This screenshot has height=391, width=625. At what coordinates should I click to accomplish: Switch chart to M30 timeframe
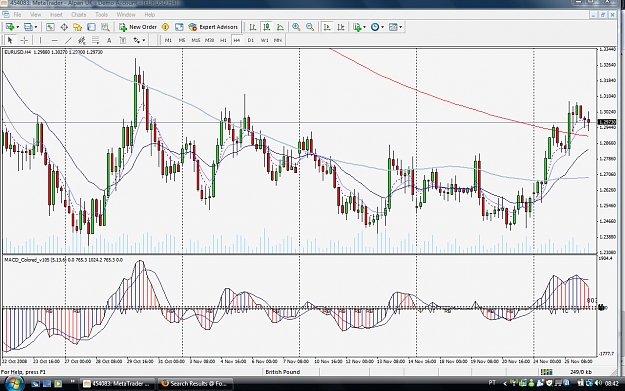(210, 40)
